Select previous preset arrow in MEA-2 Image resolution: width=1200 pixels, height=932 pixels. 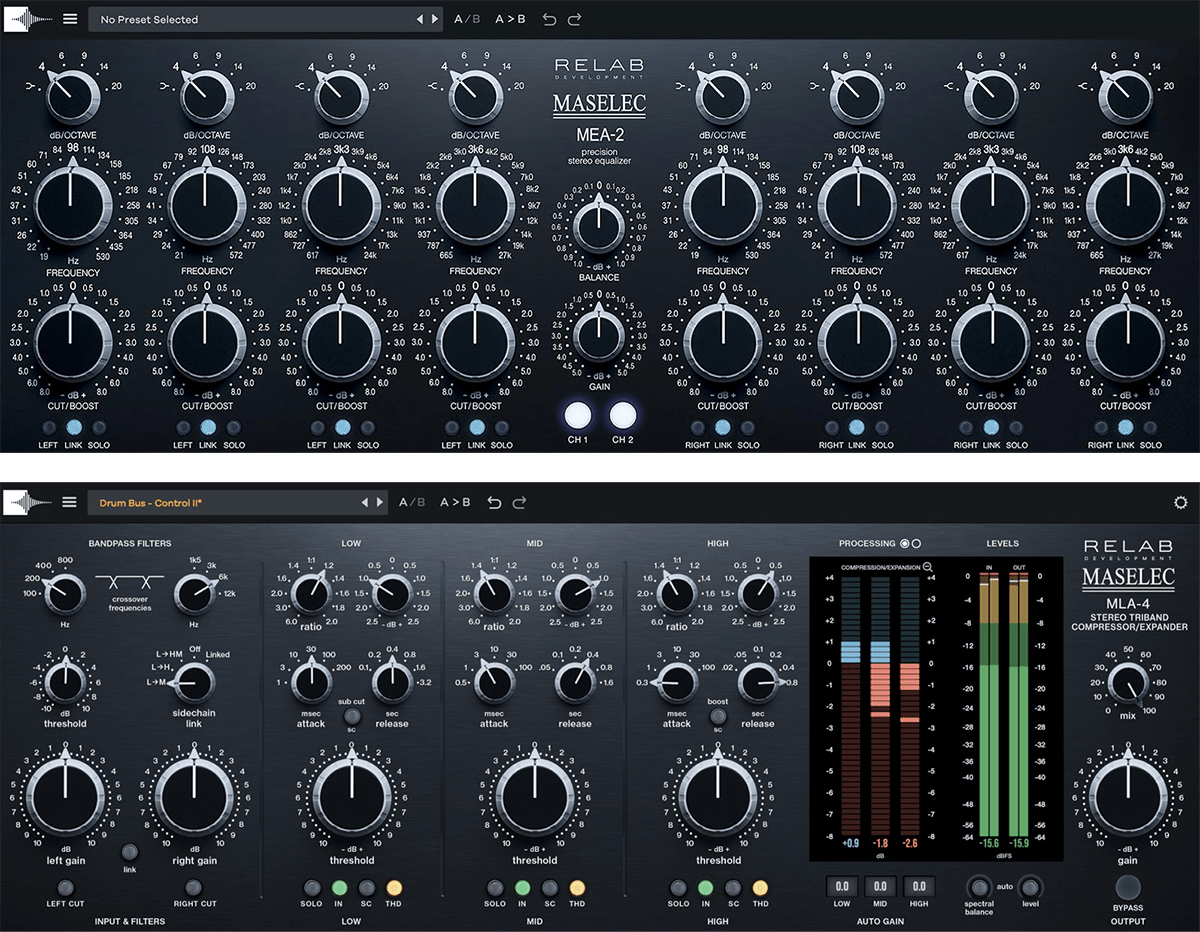(x=420, y=19)
